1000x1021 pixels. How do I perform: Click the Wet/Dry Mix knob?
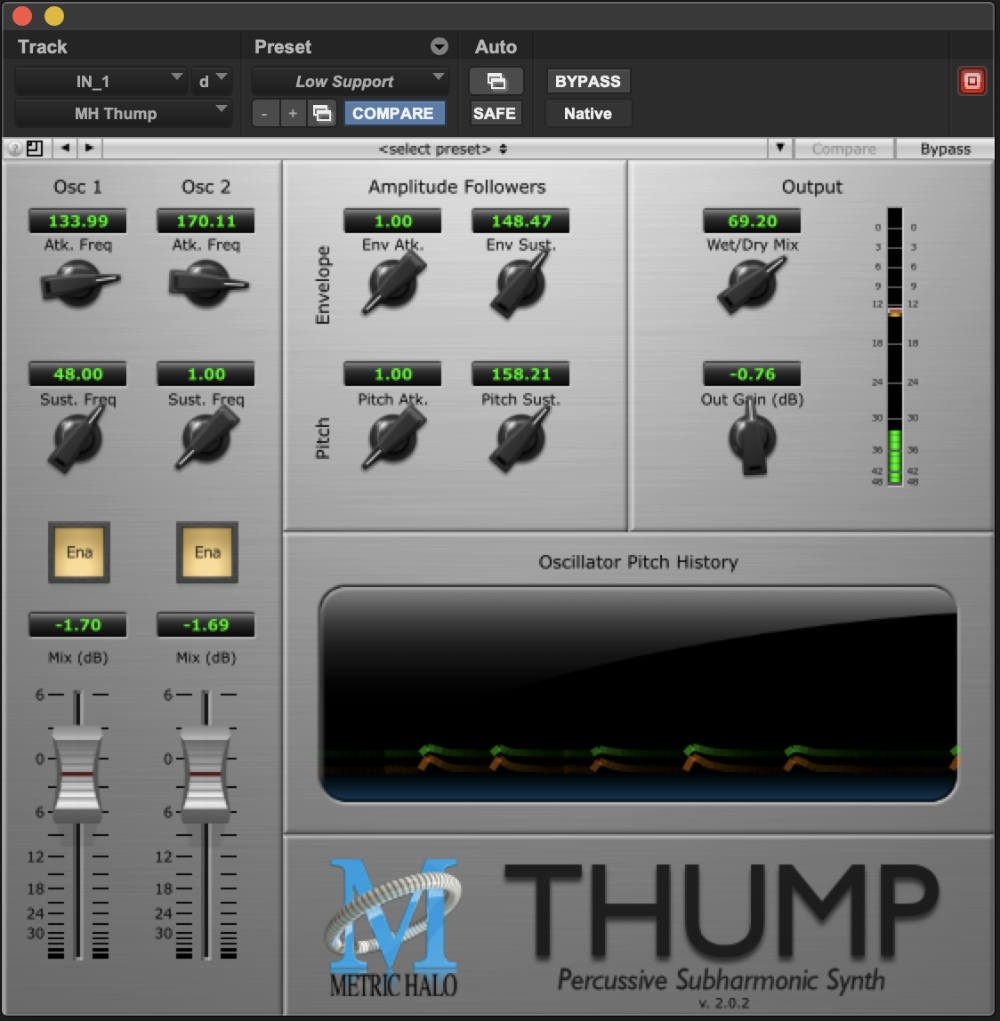pos(751,284)
